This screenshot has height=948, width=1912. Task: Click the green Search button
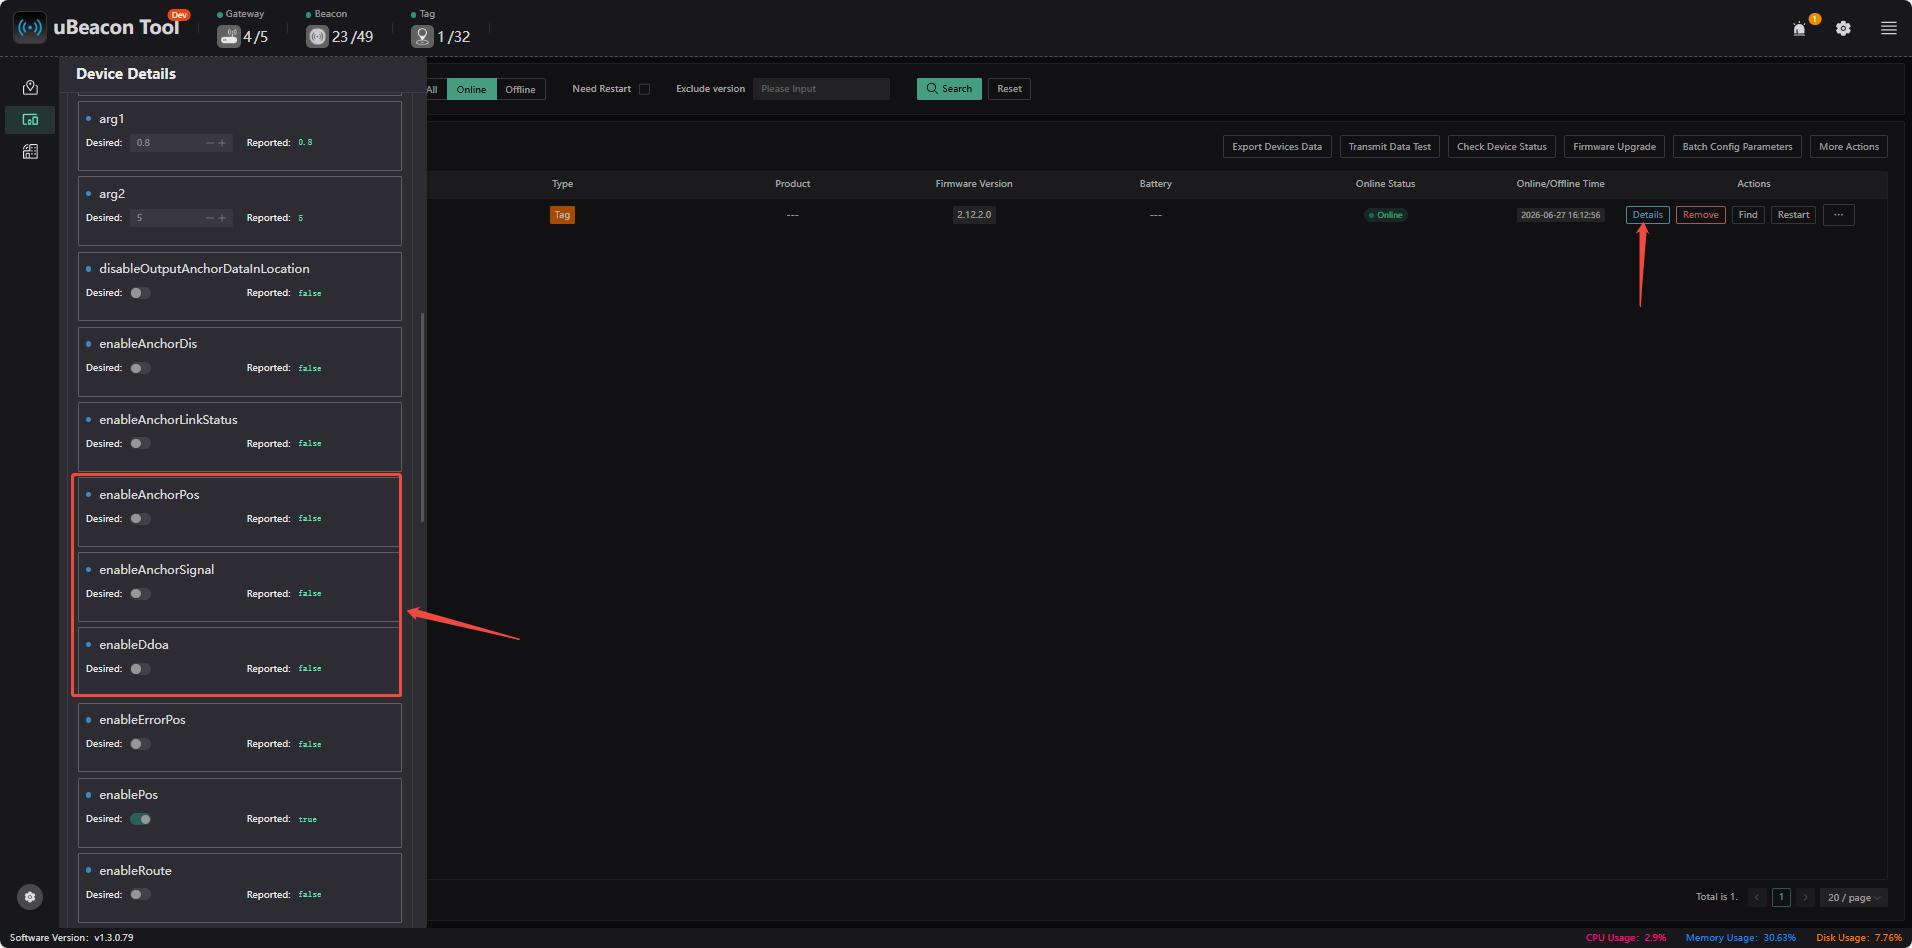point(949,89)
